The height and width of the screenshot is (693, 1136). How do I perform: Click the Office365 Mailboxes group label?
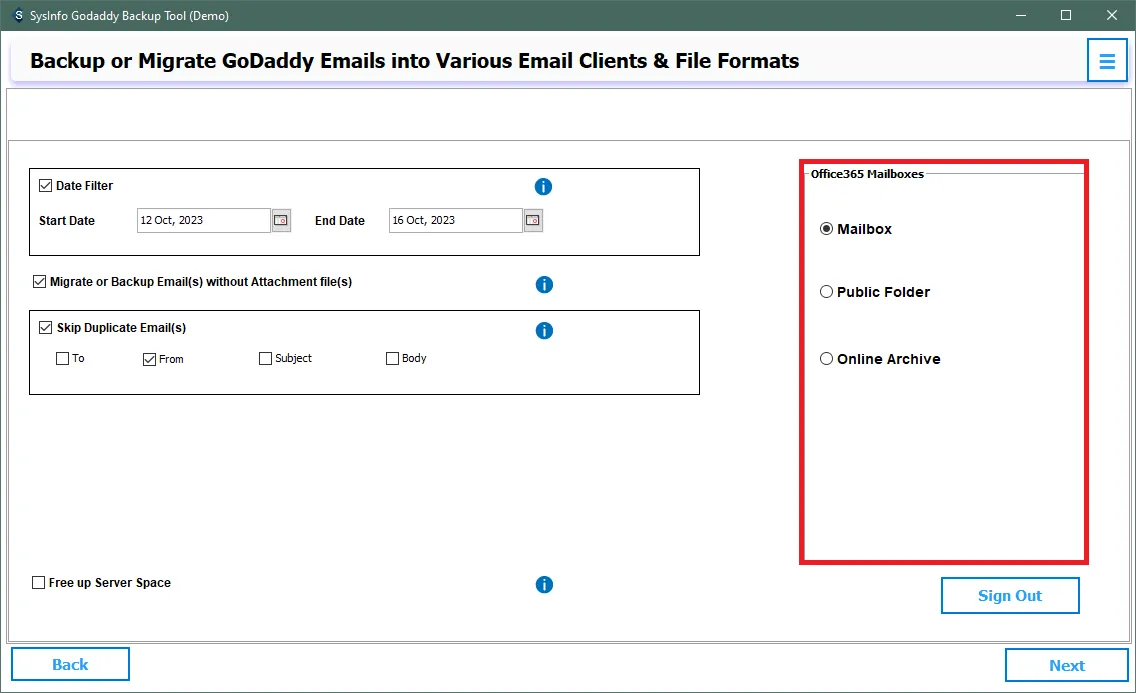pos(867,174)
